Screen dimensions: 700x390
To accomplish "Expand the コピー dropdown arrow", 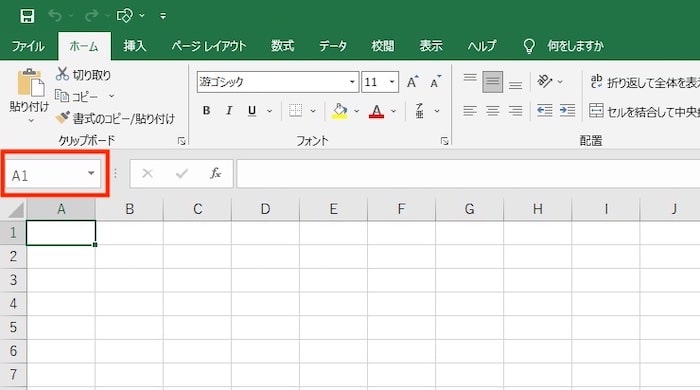I will [x=112, y=96].
